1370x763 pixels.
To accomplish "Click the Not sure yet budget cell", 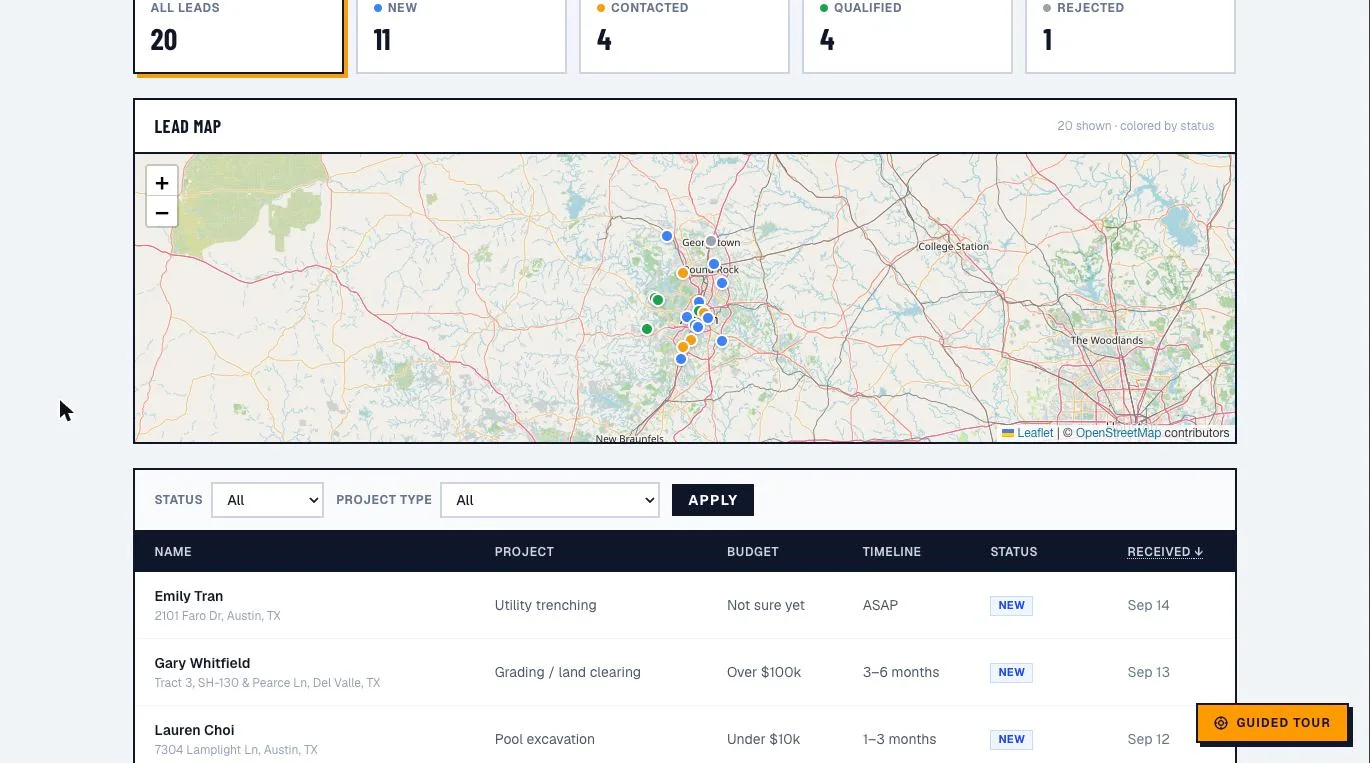I will tap(766, 605).
